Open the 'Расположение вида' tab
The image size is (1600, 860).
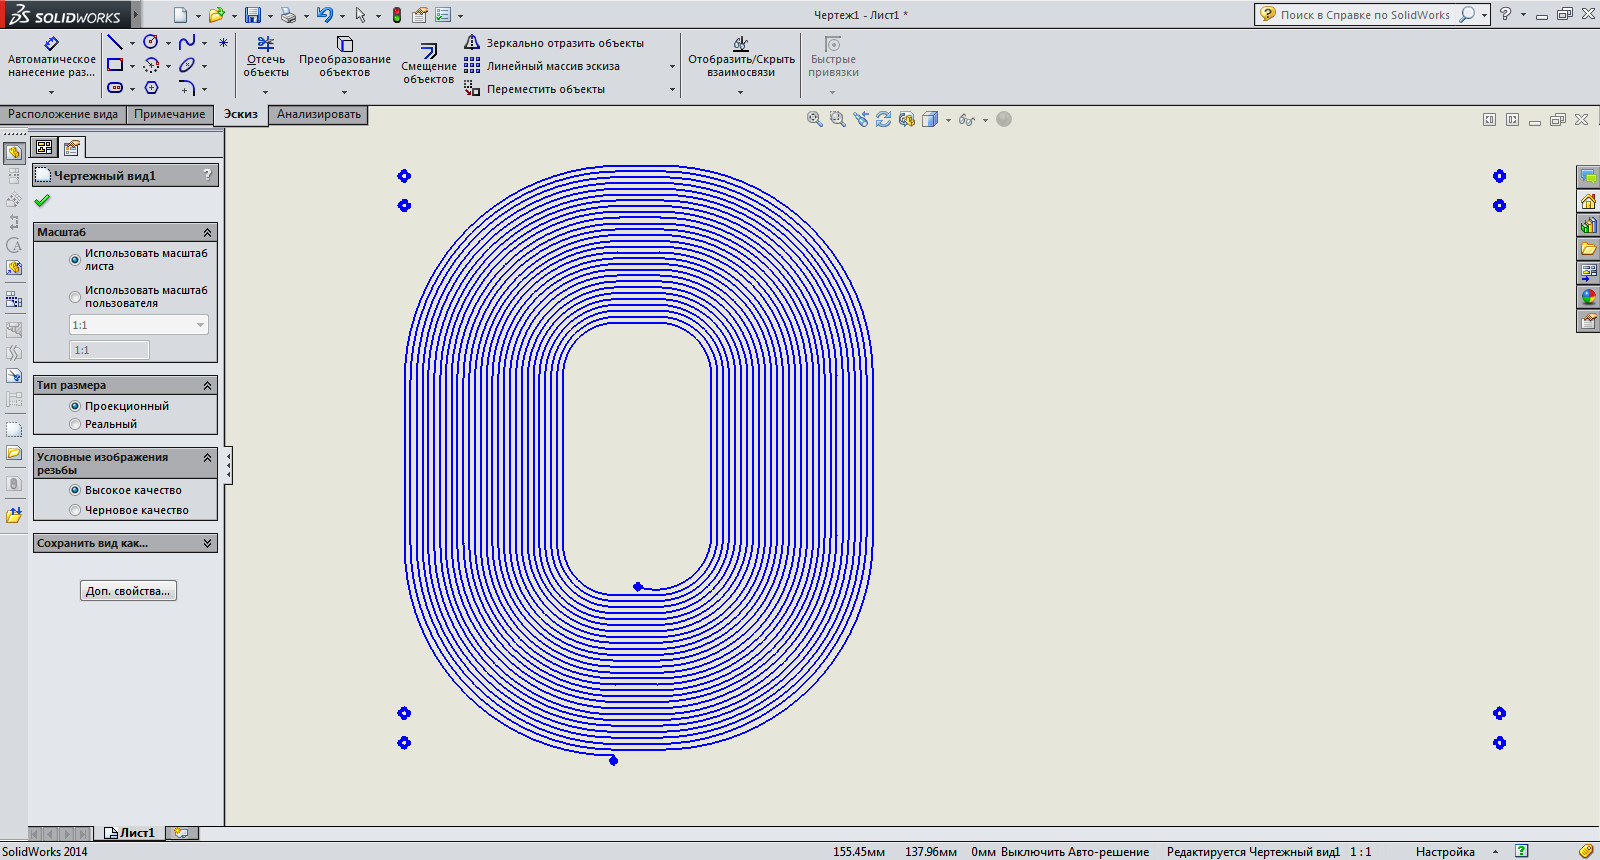tap(63, 114)
